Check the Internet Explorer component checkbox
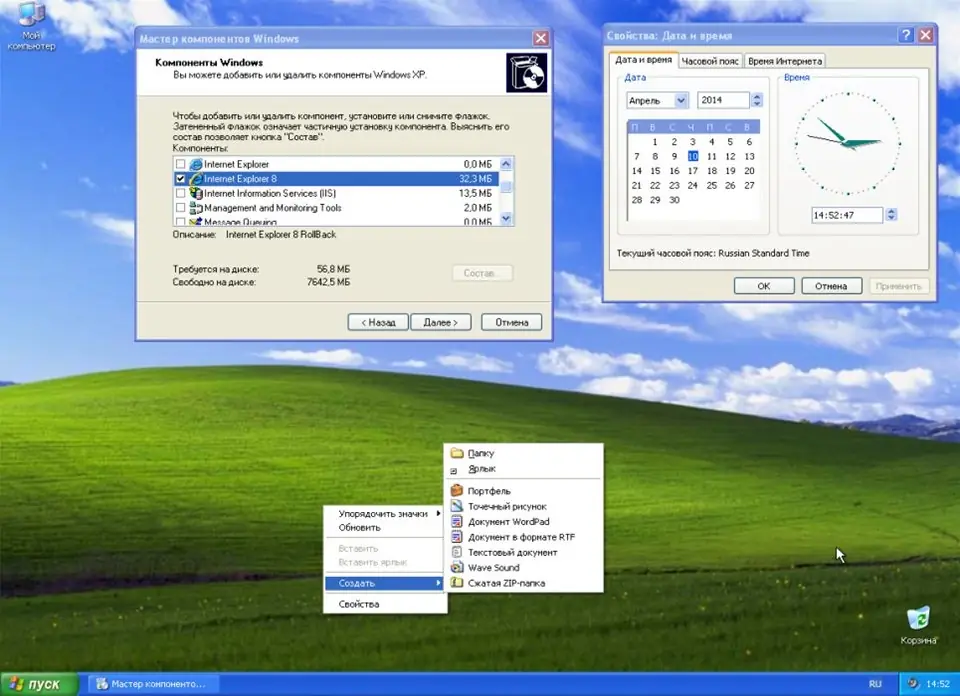Viewport: 960px width, 696px height. click(180, 164)
